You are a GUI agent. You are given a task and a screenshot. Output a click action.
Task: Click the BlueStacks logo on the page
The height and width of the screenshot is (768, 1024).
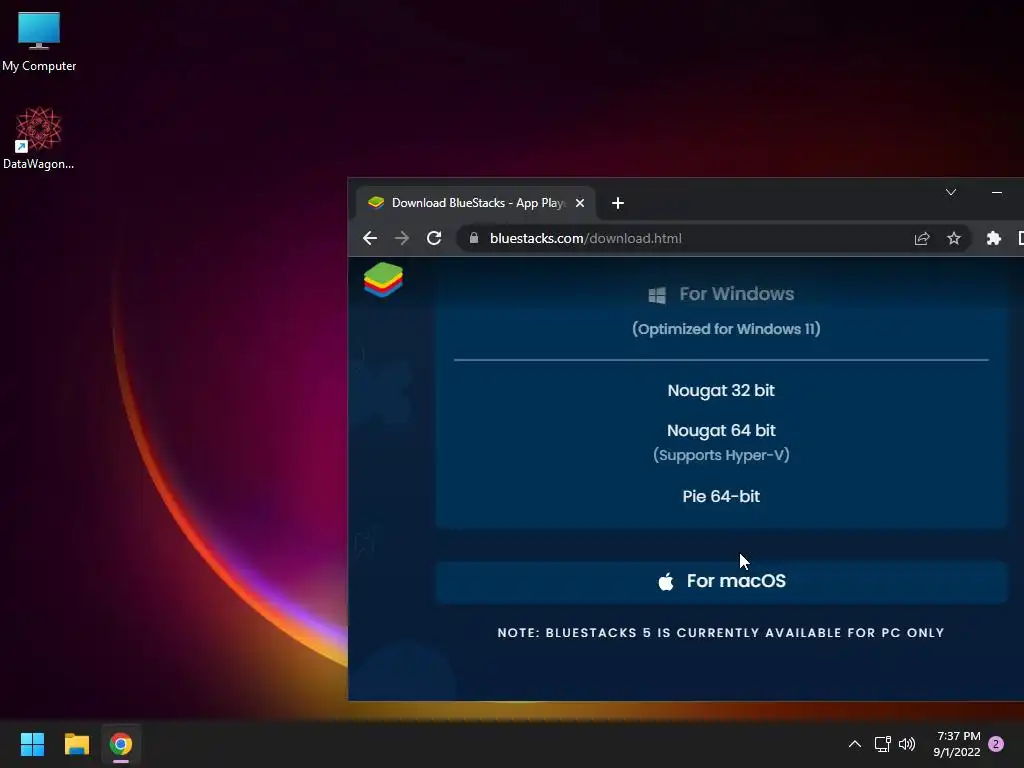pos(383,280)
